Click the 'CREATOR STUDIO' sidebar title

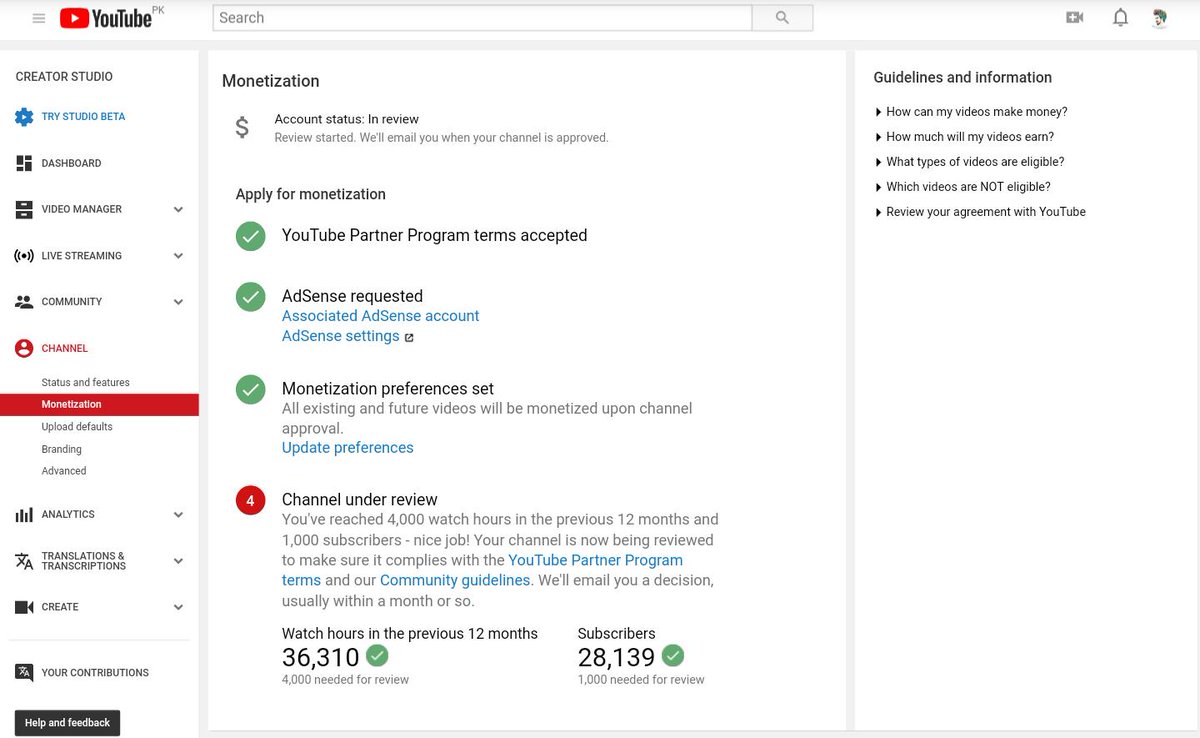64,77
